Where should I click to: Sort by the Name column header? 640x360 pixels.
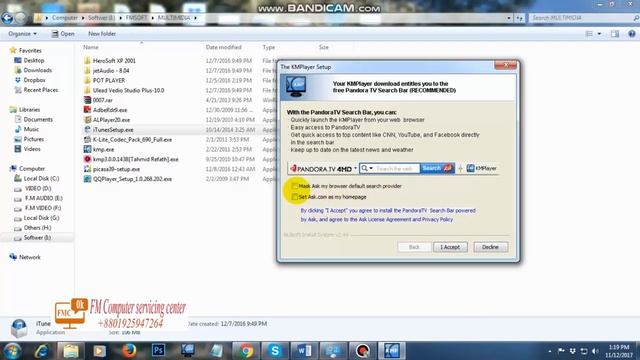coord(91,47)
